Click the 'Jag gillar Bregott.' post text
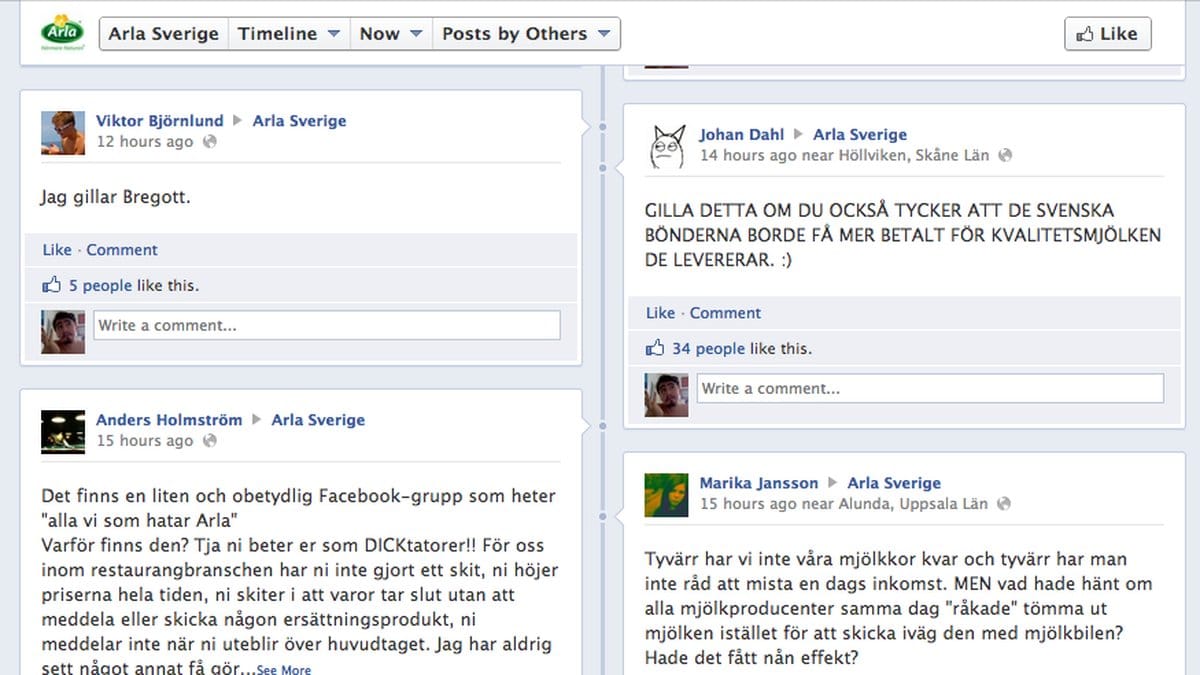Image resolution: width=1200 pixels, height=675 pixels. (x=116, y=197)
